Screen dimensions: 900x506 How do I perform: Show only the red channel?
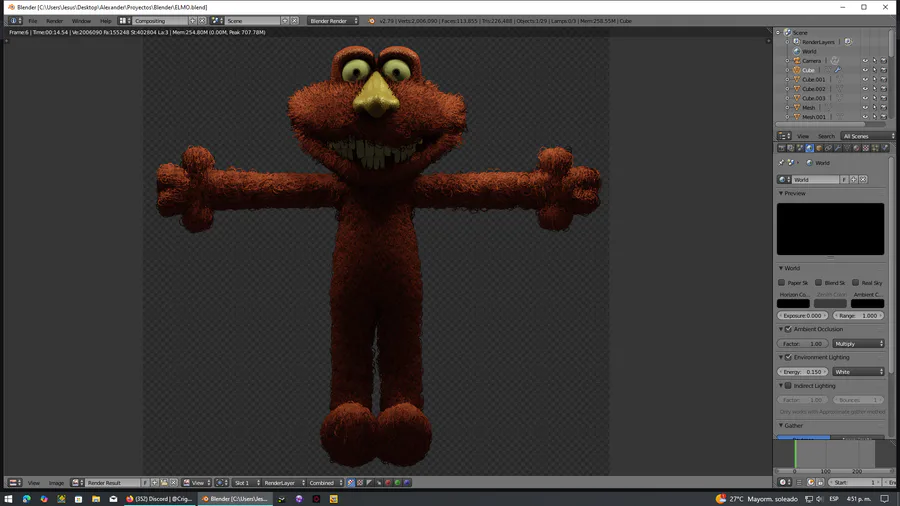pyautogui.click(x=388, y=482)
